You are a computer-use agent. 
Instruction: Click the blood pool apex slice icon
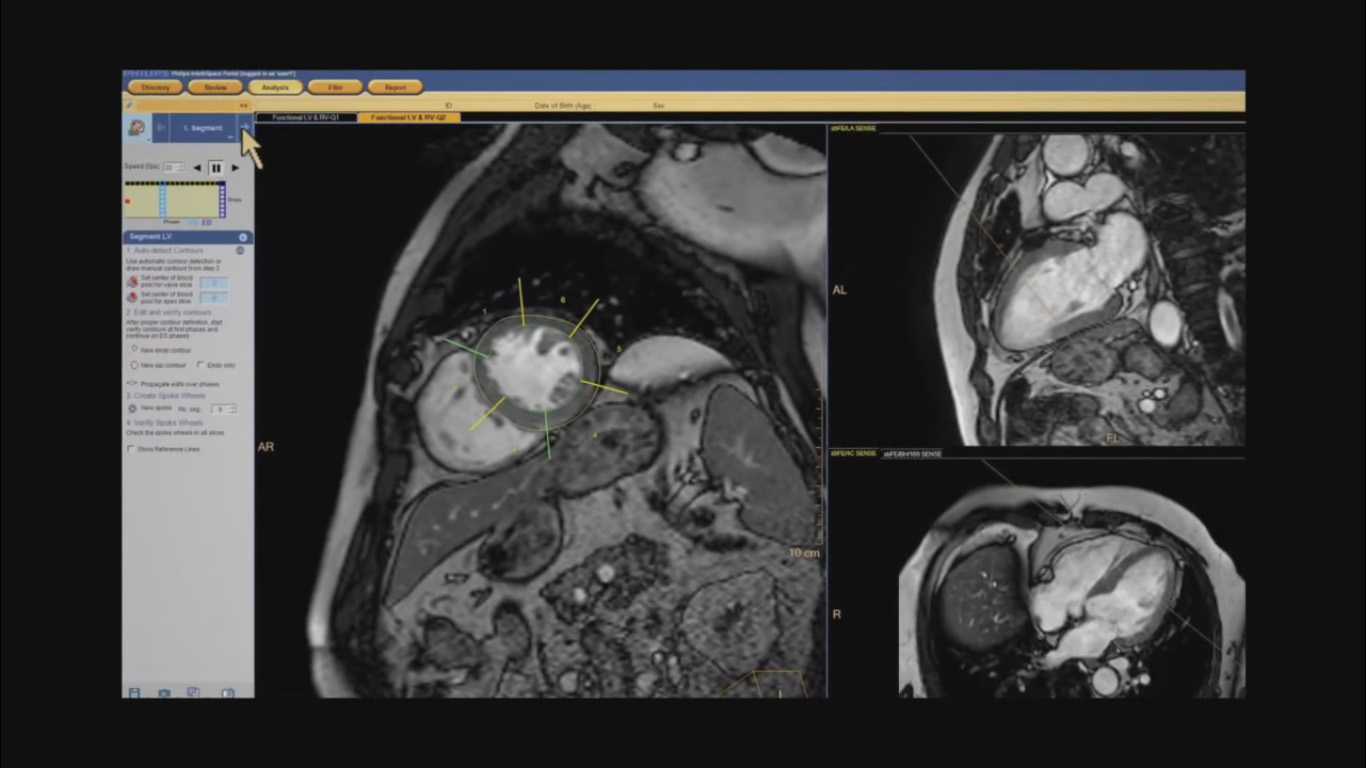pyautogui.click(x=132, y=297)
